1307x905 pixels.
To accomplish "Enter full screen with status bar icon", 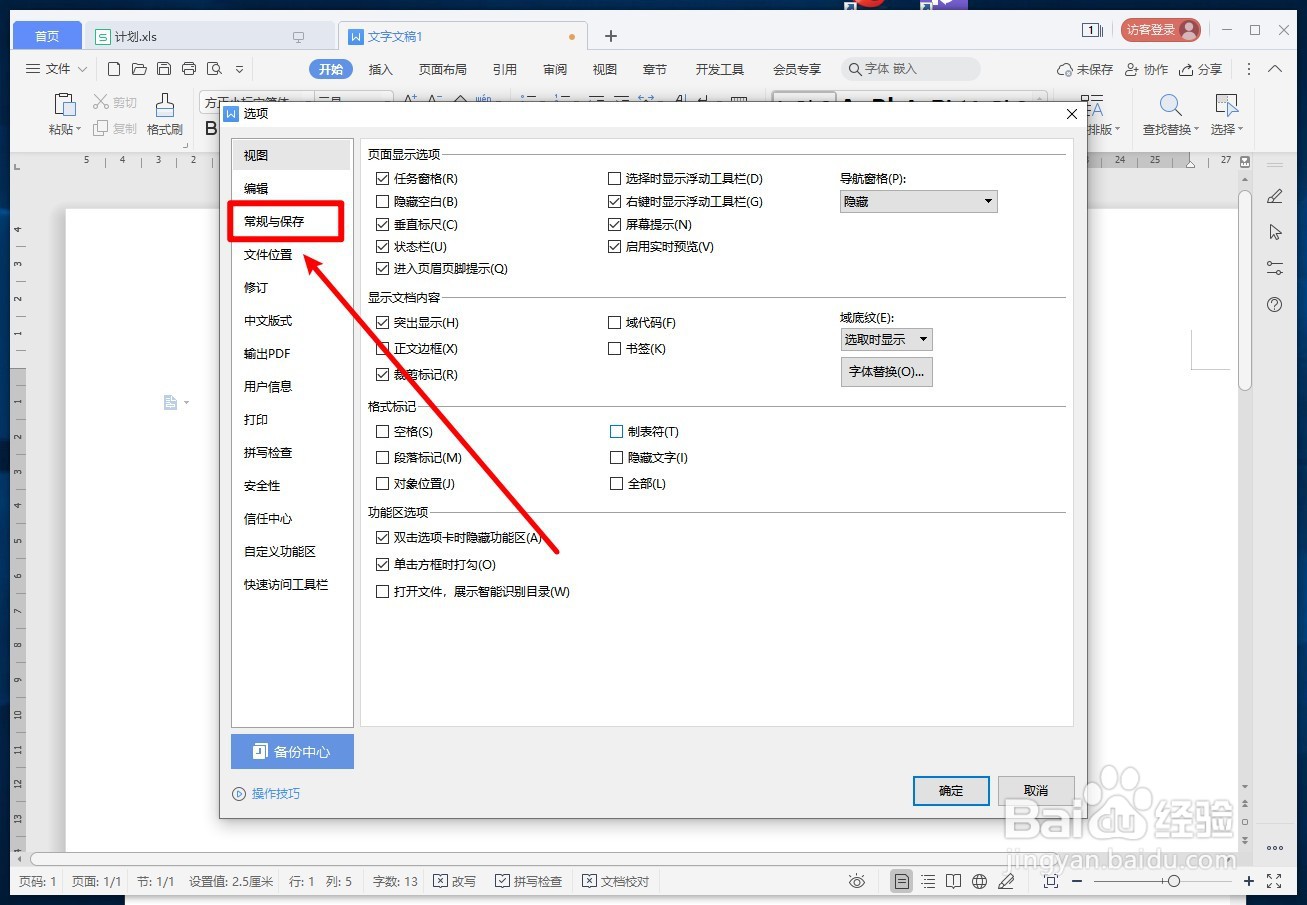I will tap(1274, 881).
